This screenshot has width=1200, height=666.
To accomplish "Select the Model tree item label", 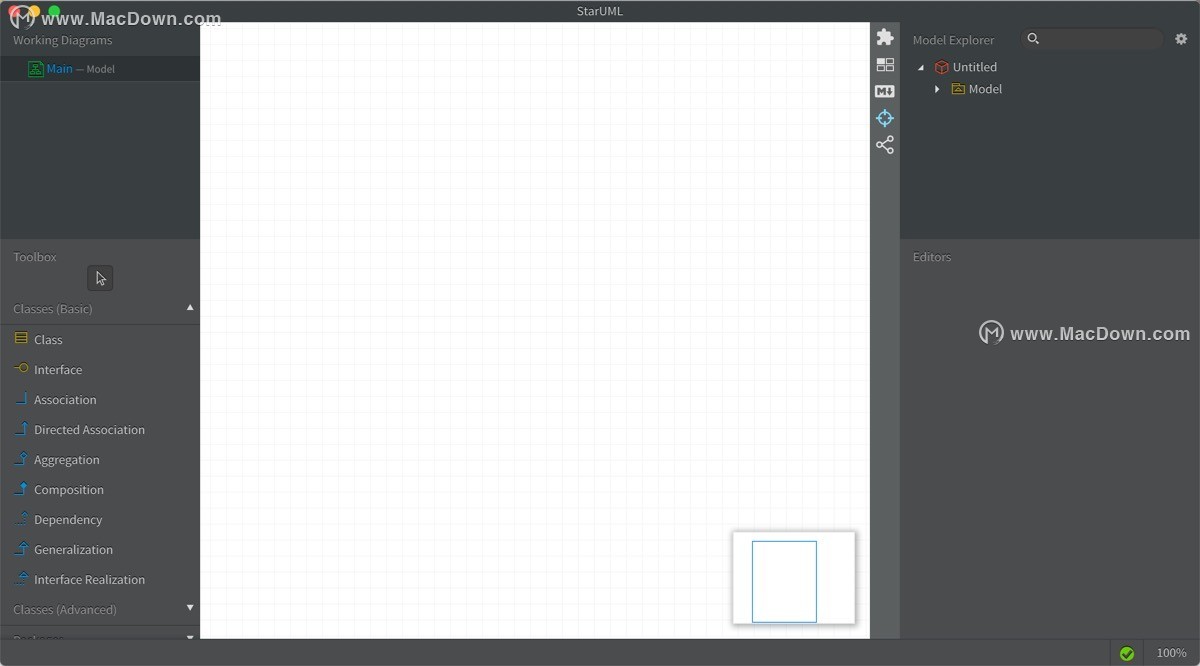I will [x=985, y=89].
